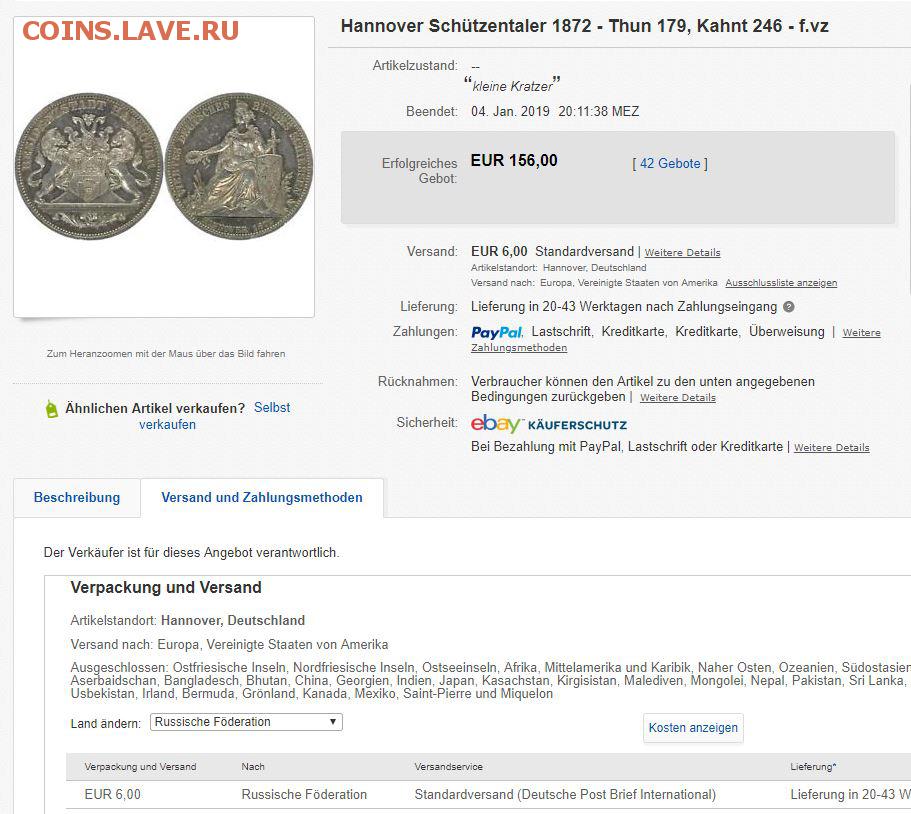The width and height of the screenshot is (911, 814).
Task: Select the Versand und Zahlungsmethoden tab
Action: tap(262, 497)
